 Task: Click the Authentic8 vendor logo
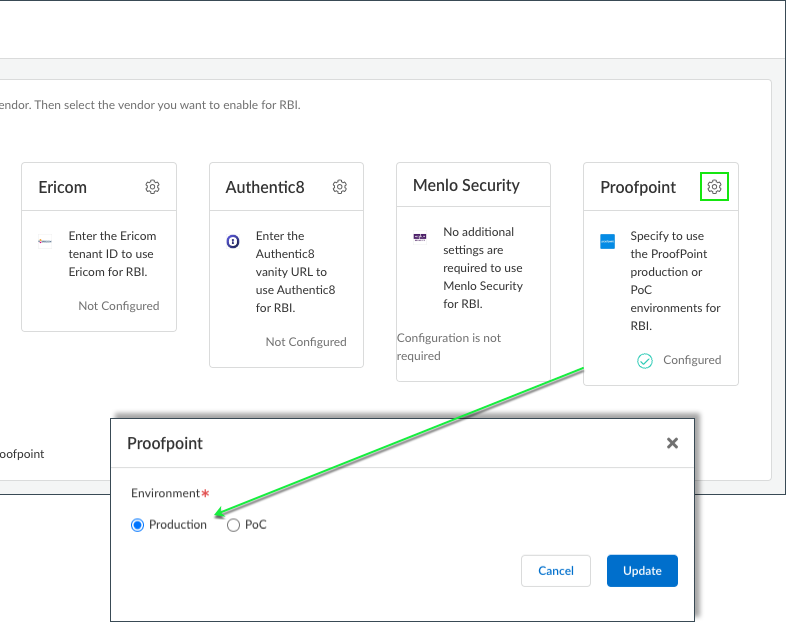233,242
